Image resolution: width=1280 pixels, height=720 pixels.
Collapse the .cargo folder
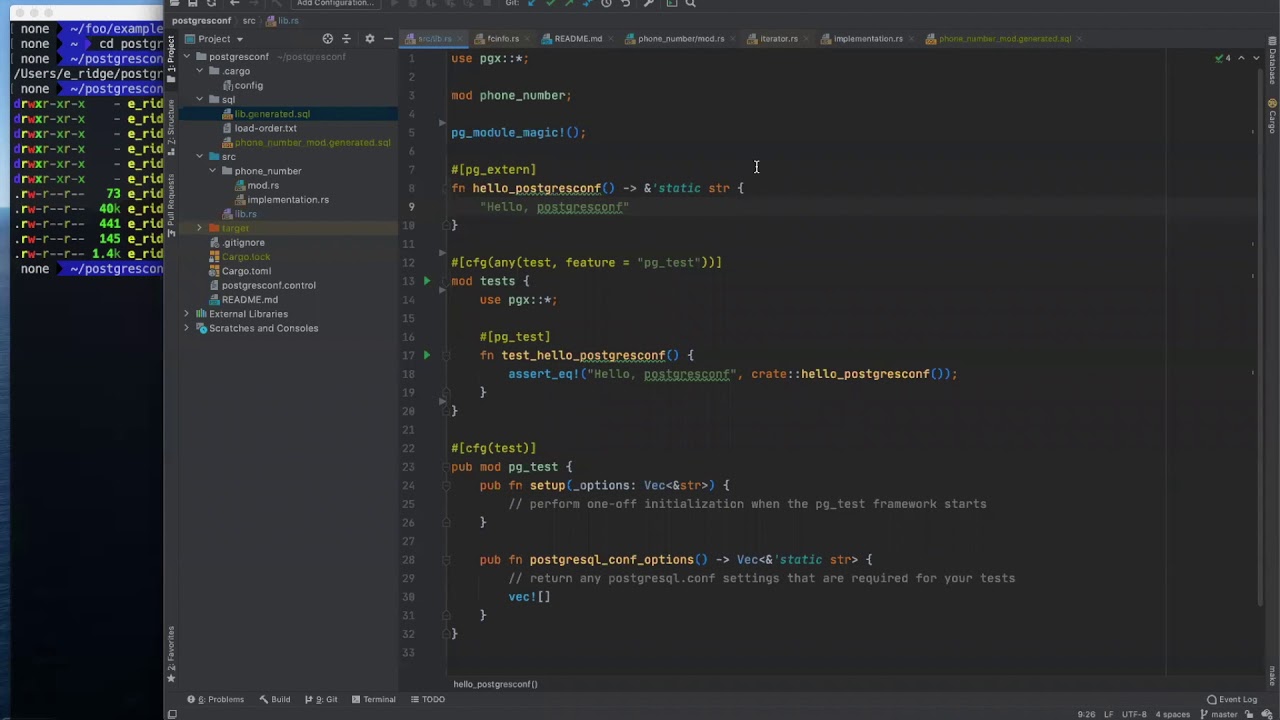pyautogui.click(x=200, y=71)
